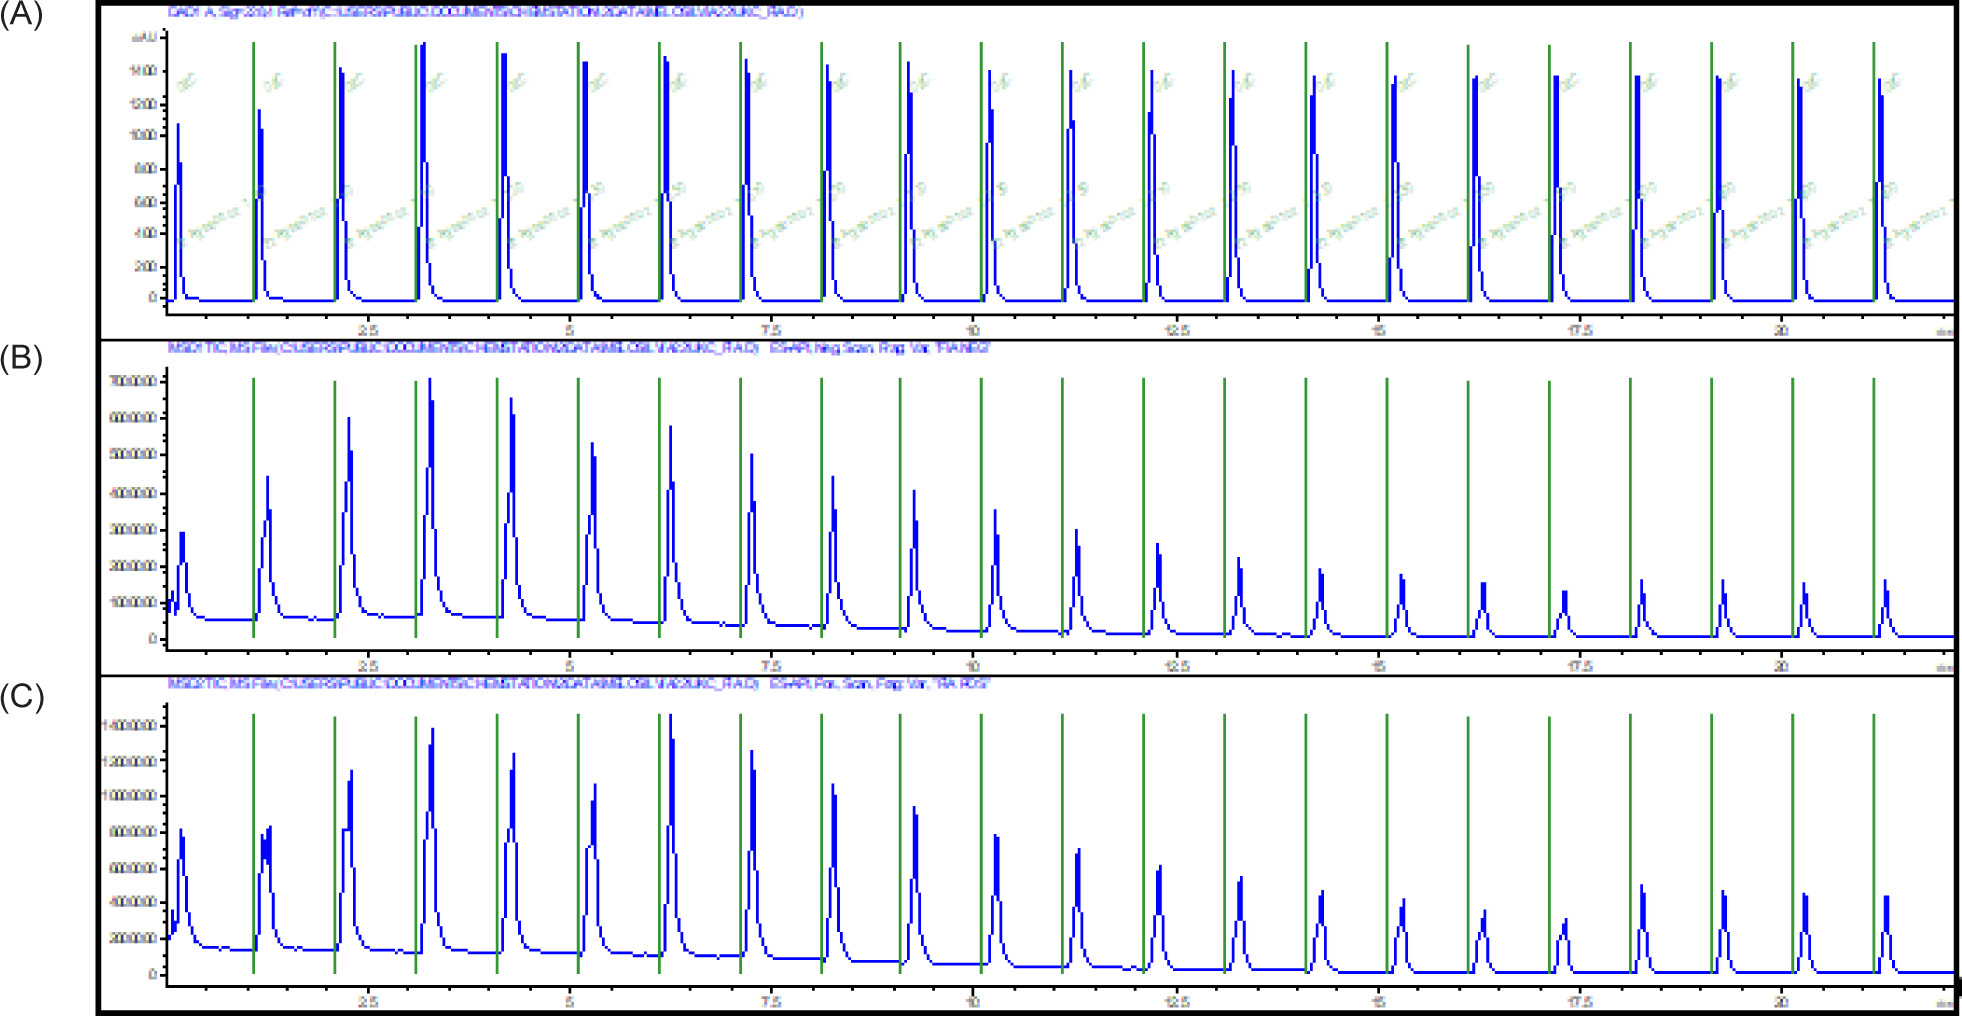This screenshot has height=1016, width=1962.
Task: Click the first green injection marker in panel A
Action: point(254,170)
